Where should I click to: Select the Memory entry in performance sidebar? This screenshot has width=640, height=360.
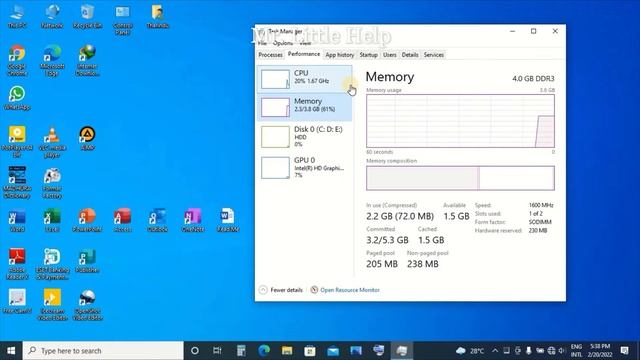[304, 107]
